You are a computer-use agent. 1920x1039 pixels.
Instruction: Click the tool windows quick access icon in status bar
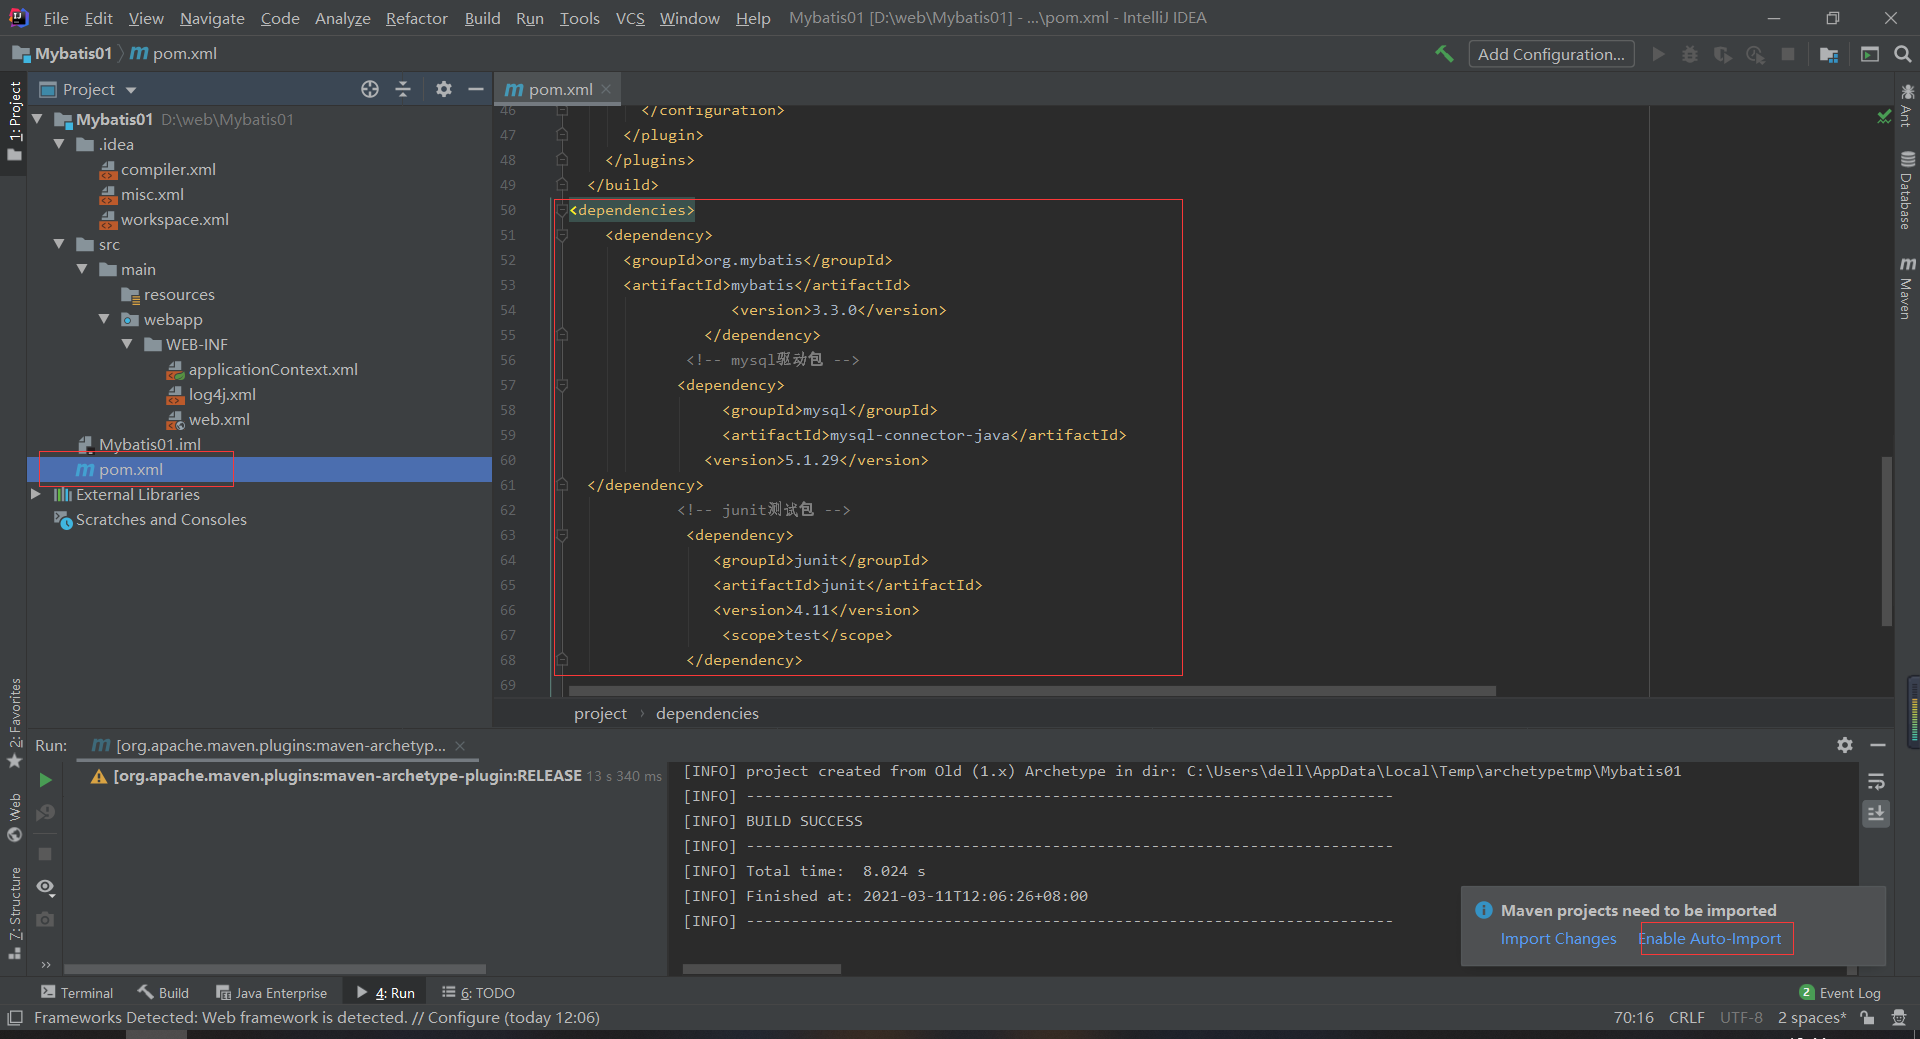tap(15, 1018)
